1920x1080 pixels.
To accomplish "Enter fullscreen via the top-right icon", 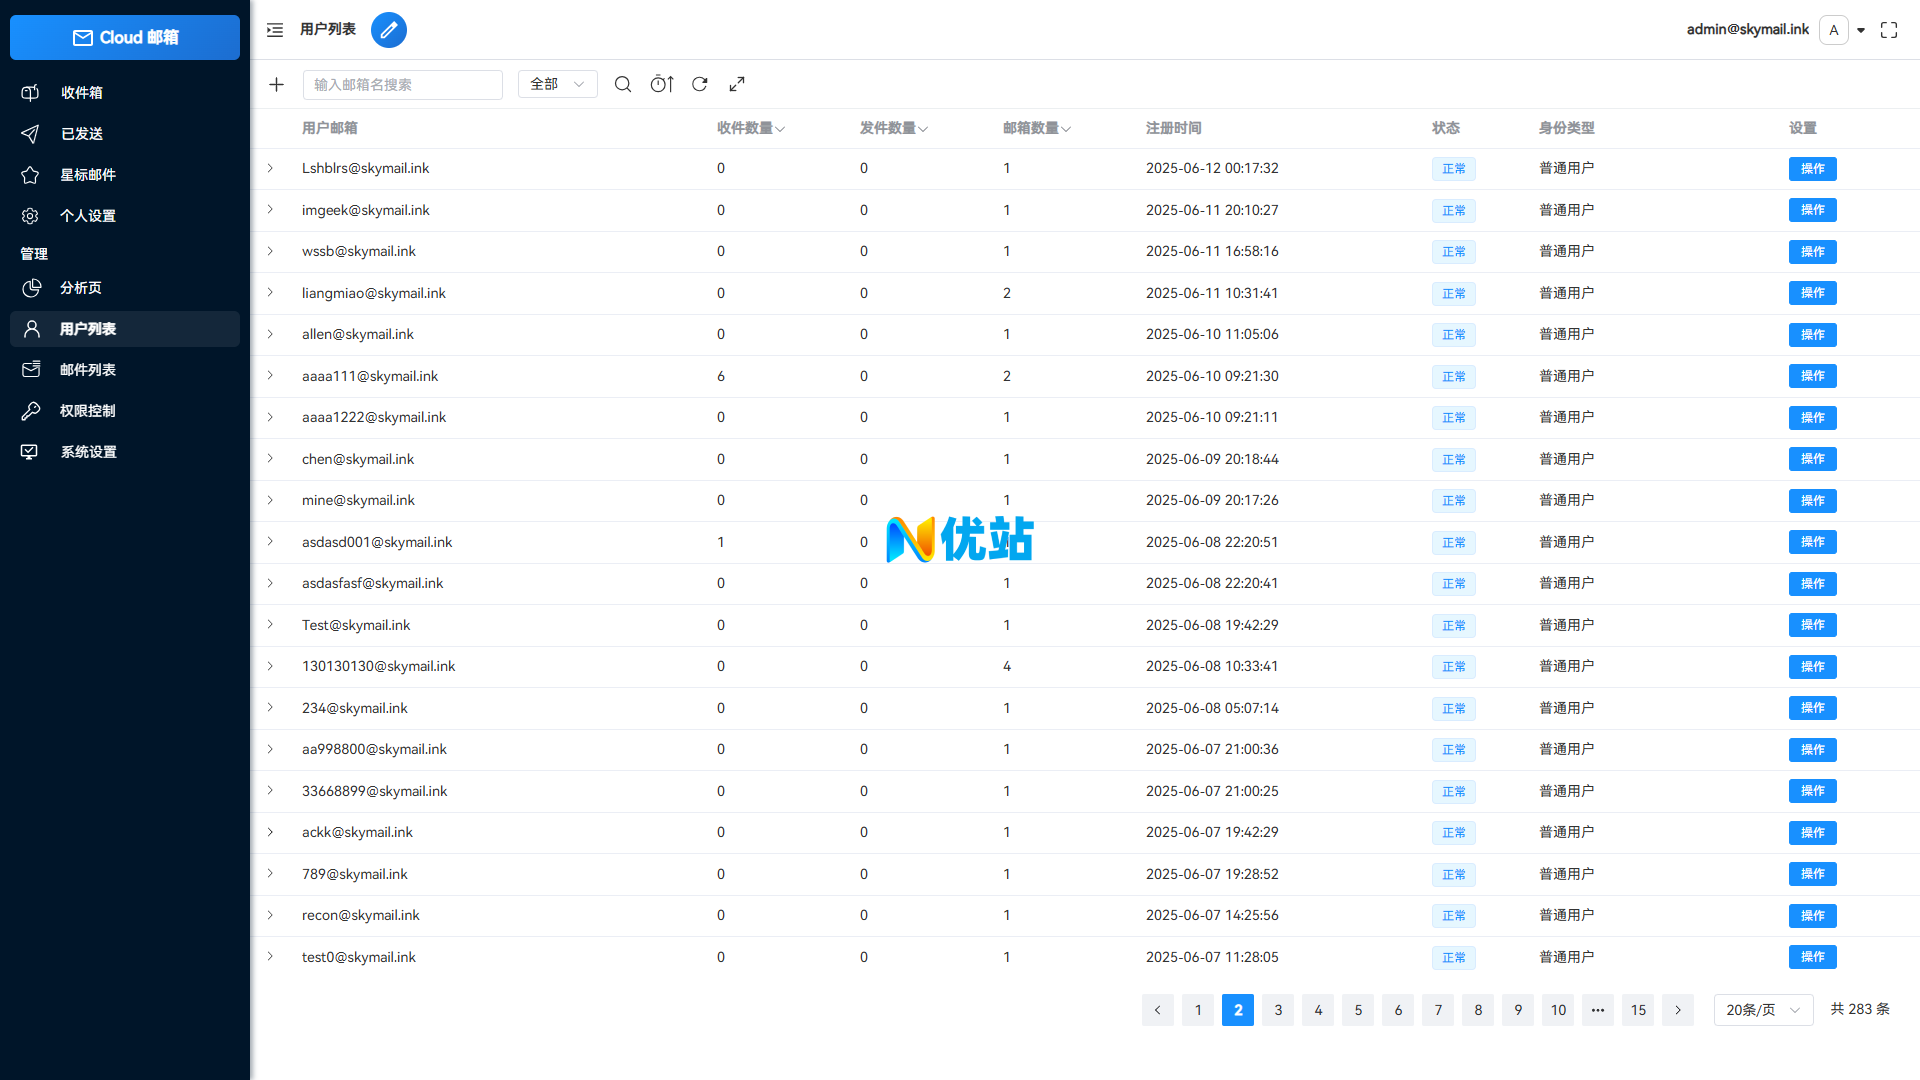I will click(x=1889, y=30).
